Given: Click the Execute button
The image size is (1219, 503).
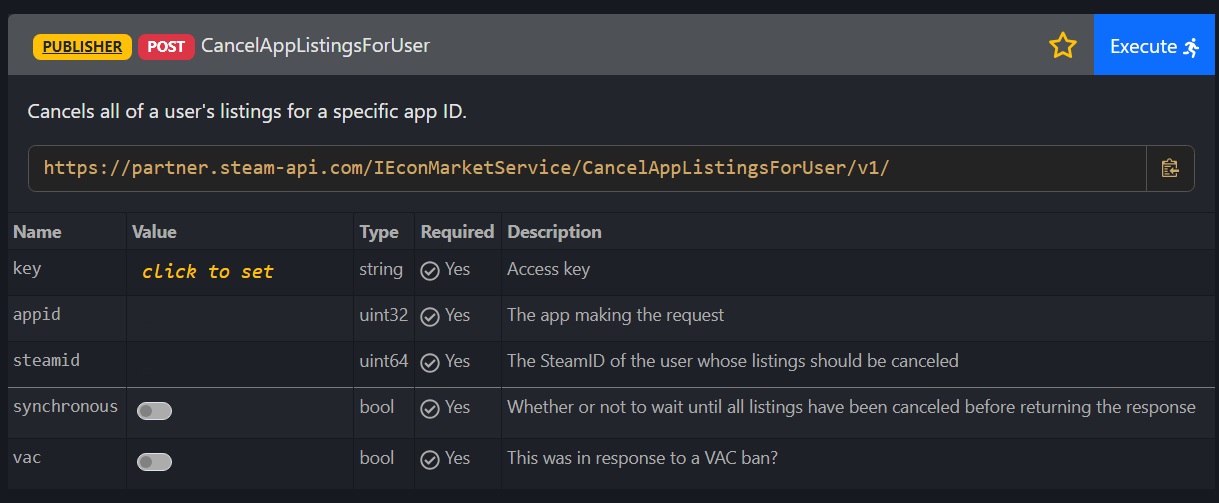Looking at the screenshot, I should (x=1156, y=45).
